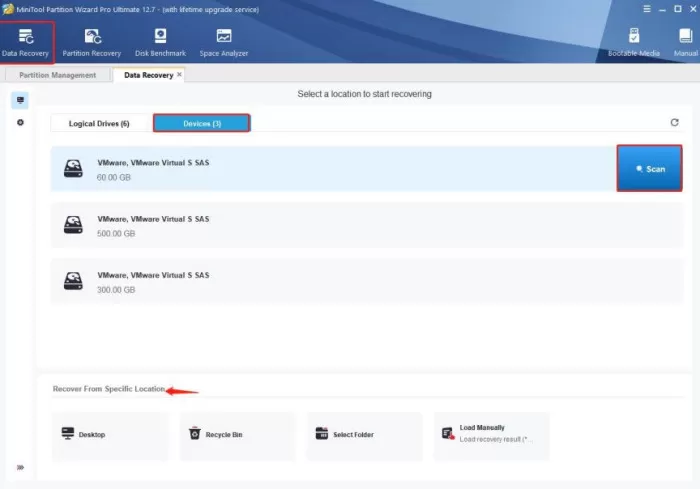Click the Scan button for the 60 GB disk

tap(650, 168)
